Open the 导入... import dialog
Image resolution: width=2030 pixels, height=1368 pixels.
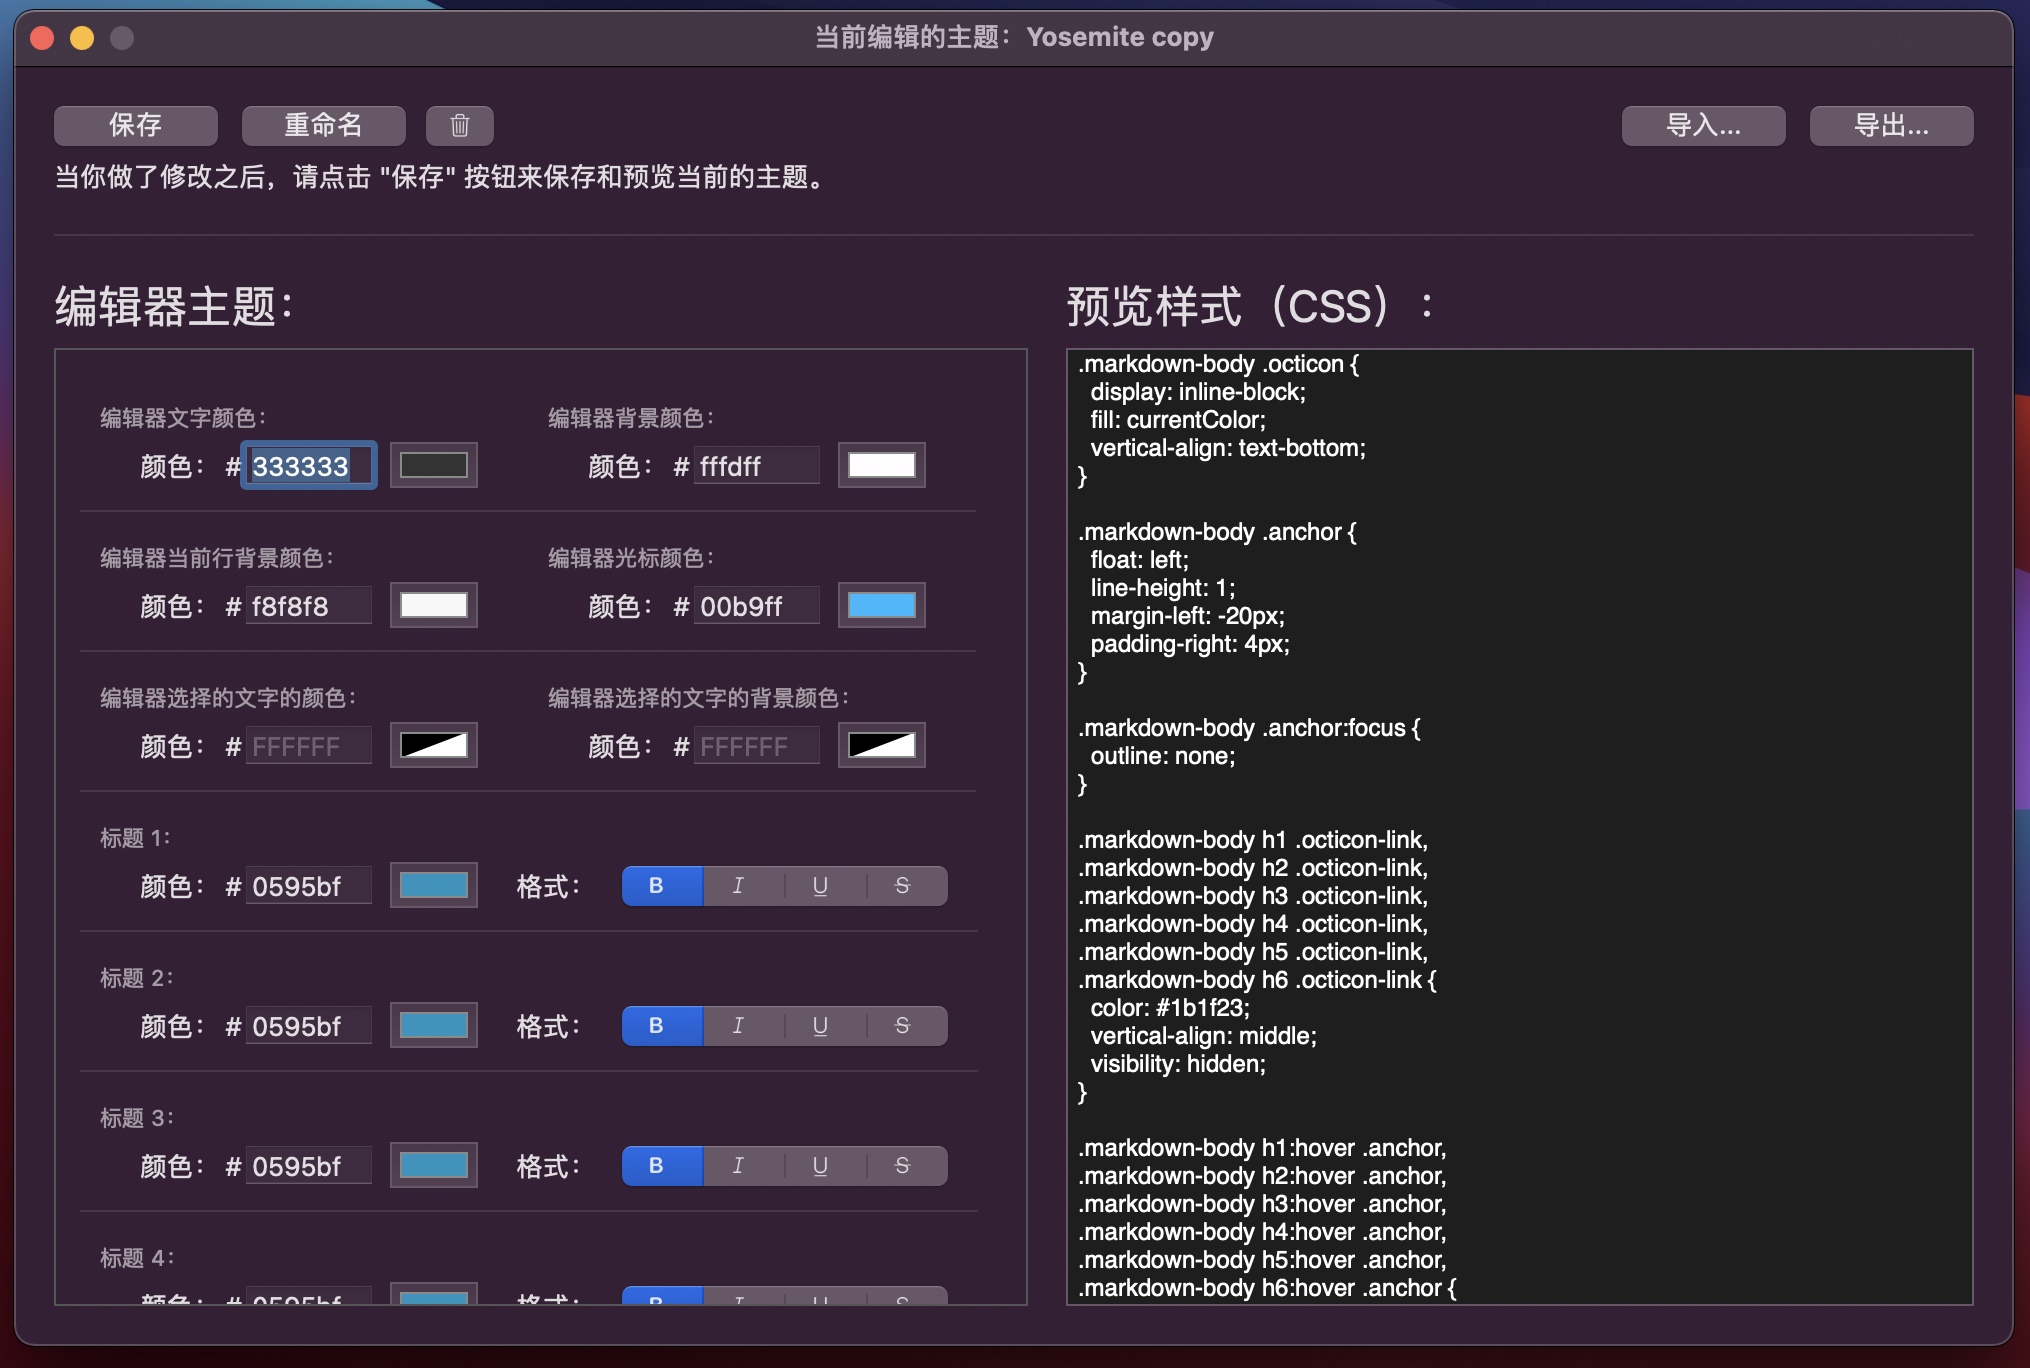[x=1702, y=126]
